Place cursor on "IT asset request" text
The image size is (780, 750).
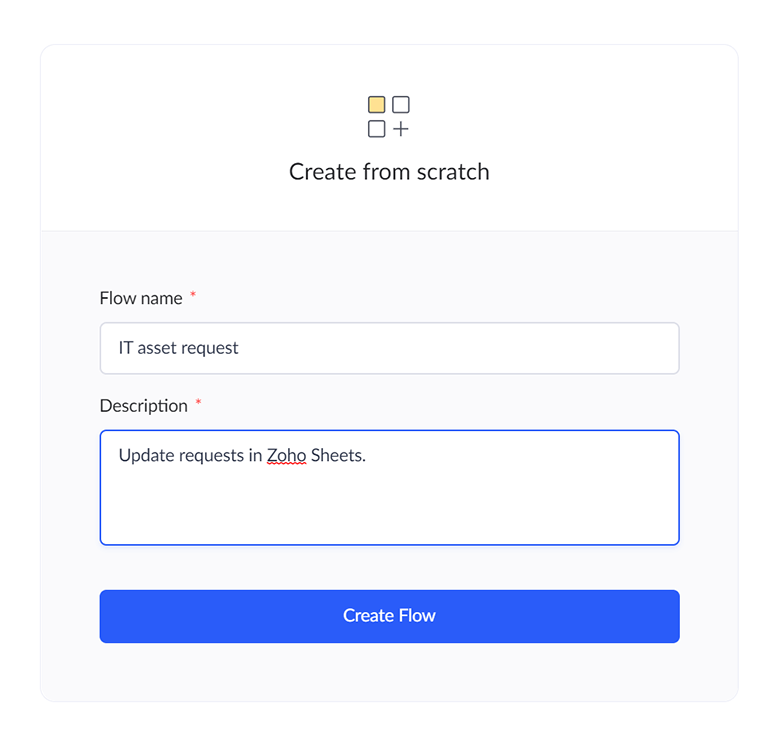(179, 348)
